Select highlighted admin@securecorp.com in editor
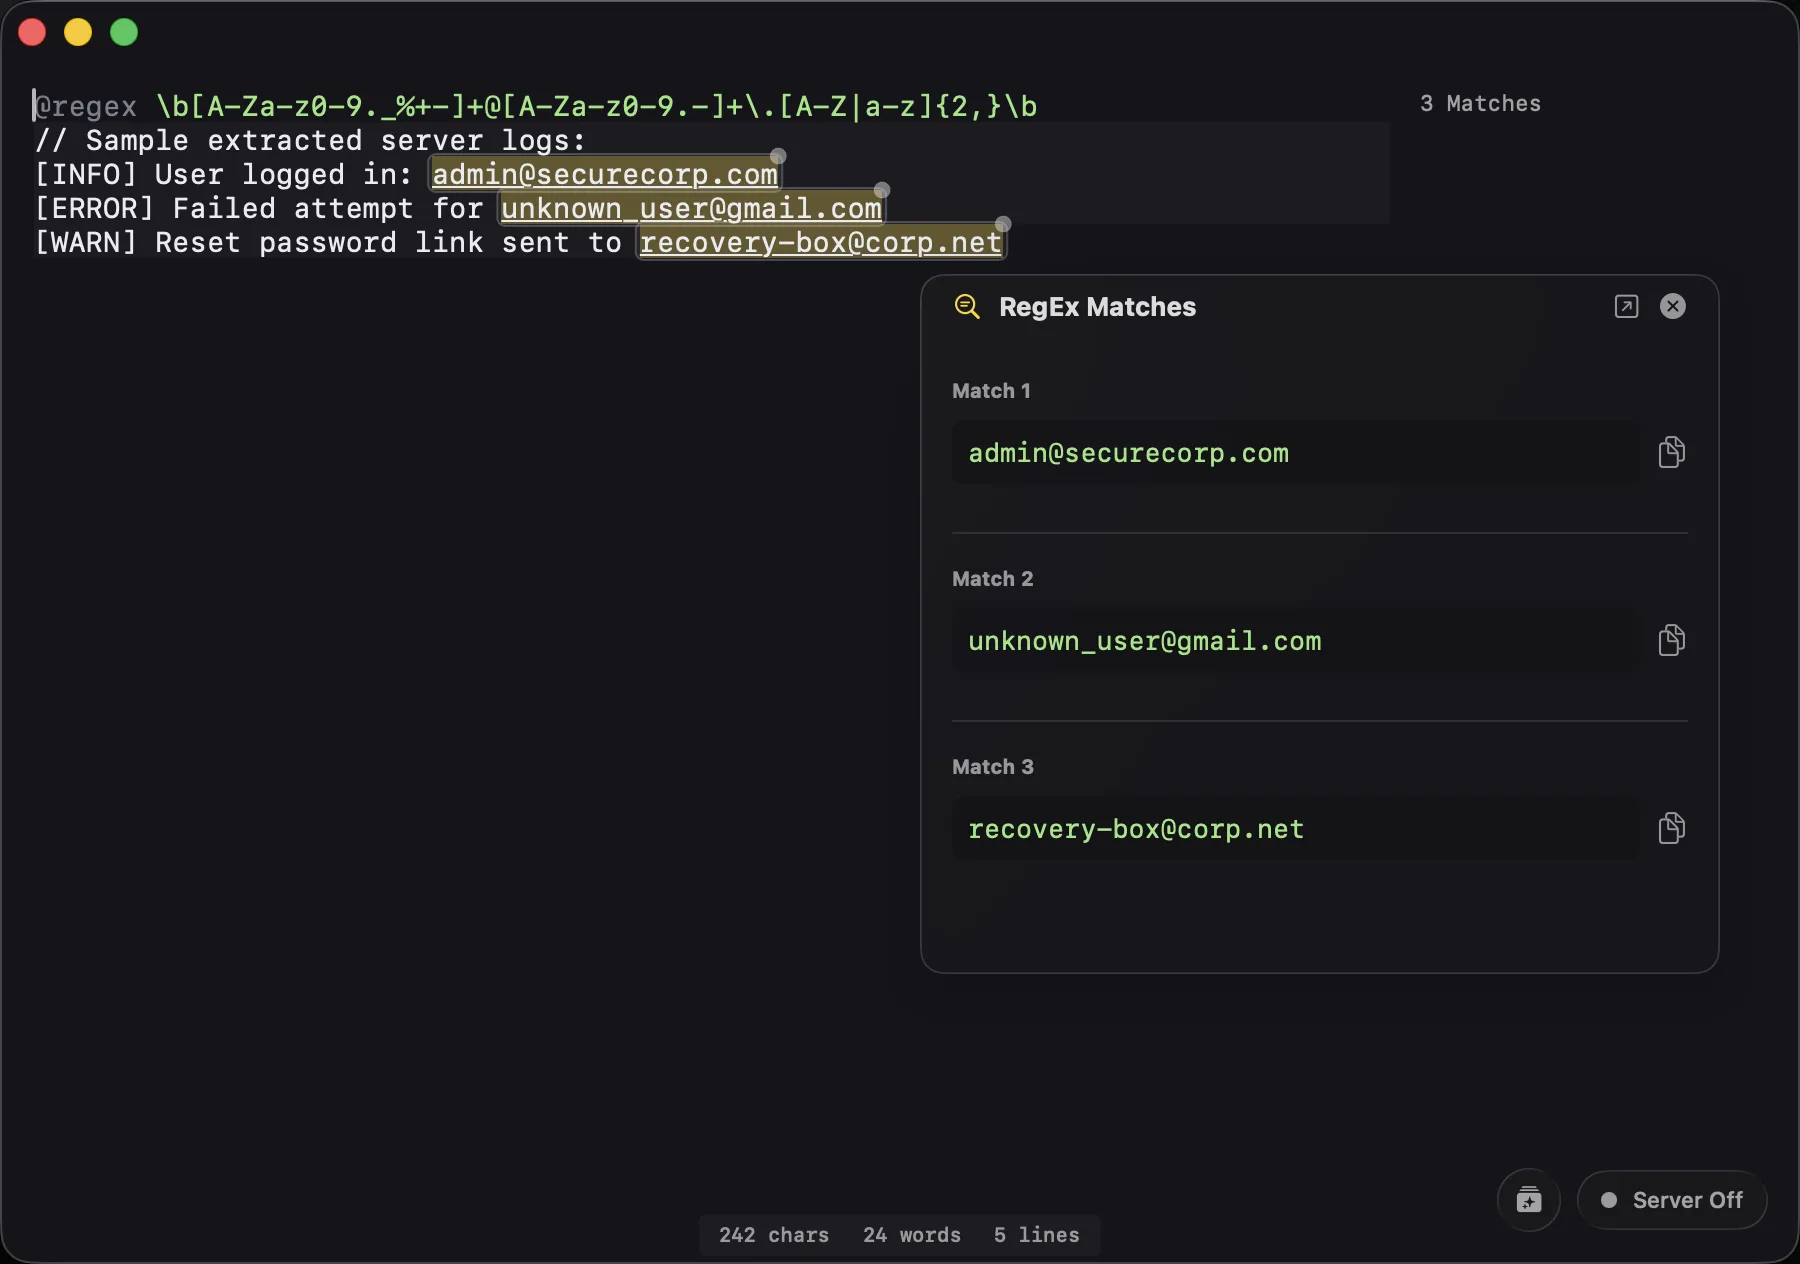The width and height of the screenshot is (1800, 1264). pos(605,175)
